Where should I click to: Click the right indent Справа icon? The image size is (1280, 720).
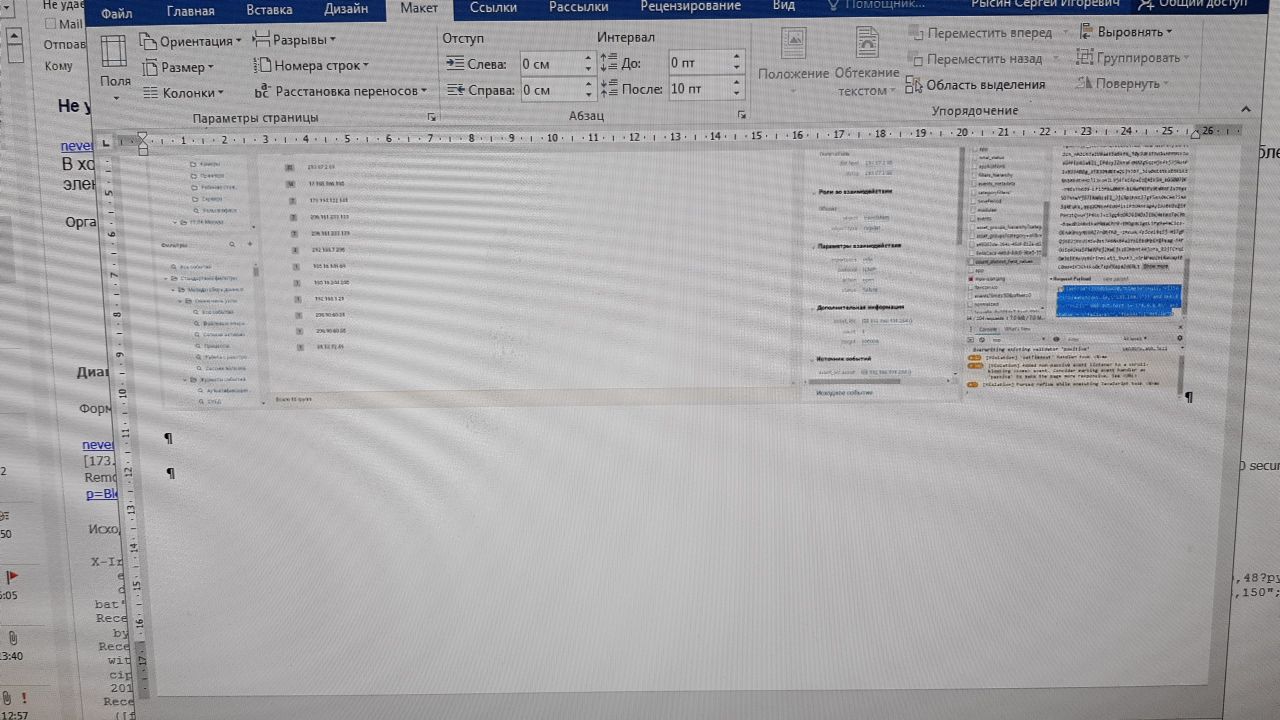pos(454,89)
